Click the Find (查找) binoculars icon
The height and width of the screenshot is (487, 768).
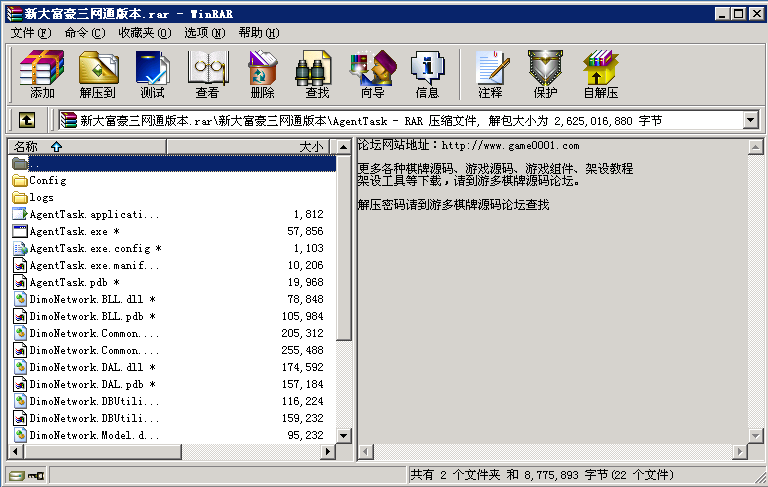tap(317, 74)
